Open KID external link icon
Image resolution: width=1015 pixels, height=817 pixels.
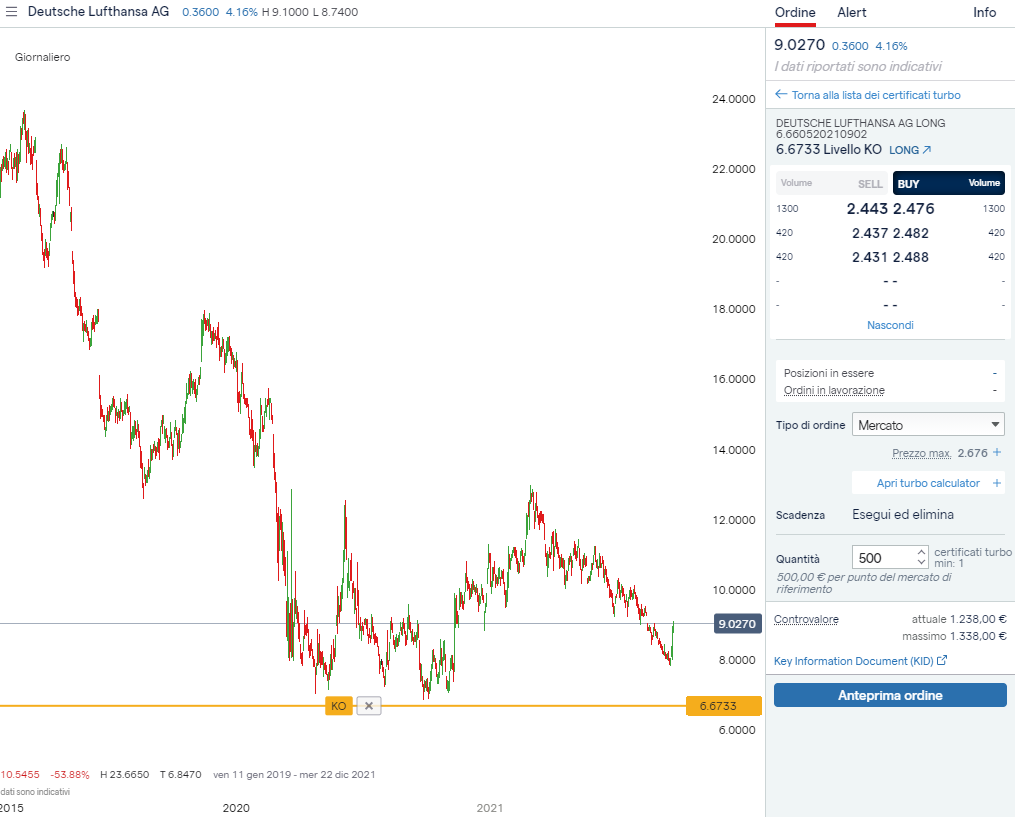[x=942, y=661]
